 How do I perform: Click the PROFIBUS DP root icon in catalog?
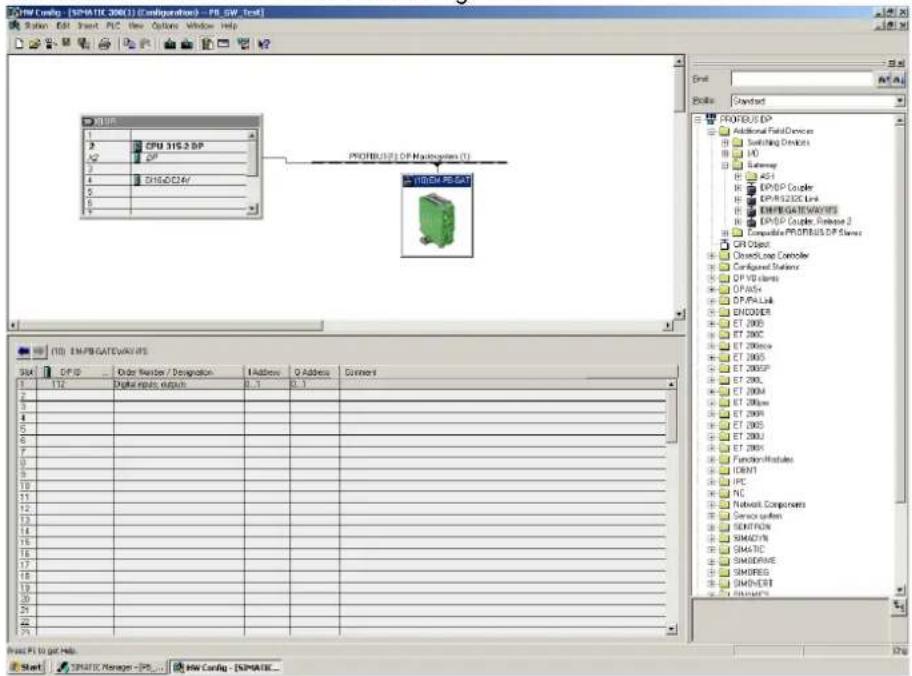(x=711, y=119)
